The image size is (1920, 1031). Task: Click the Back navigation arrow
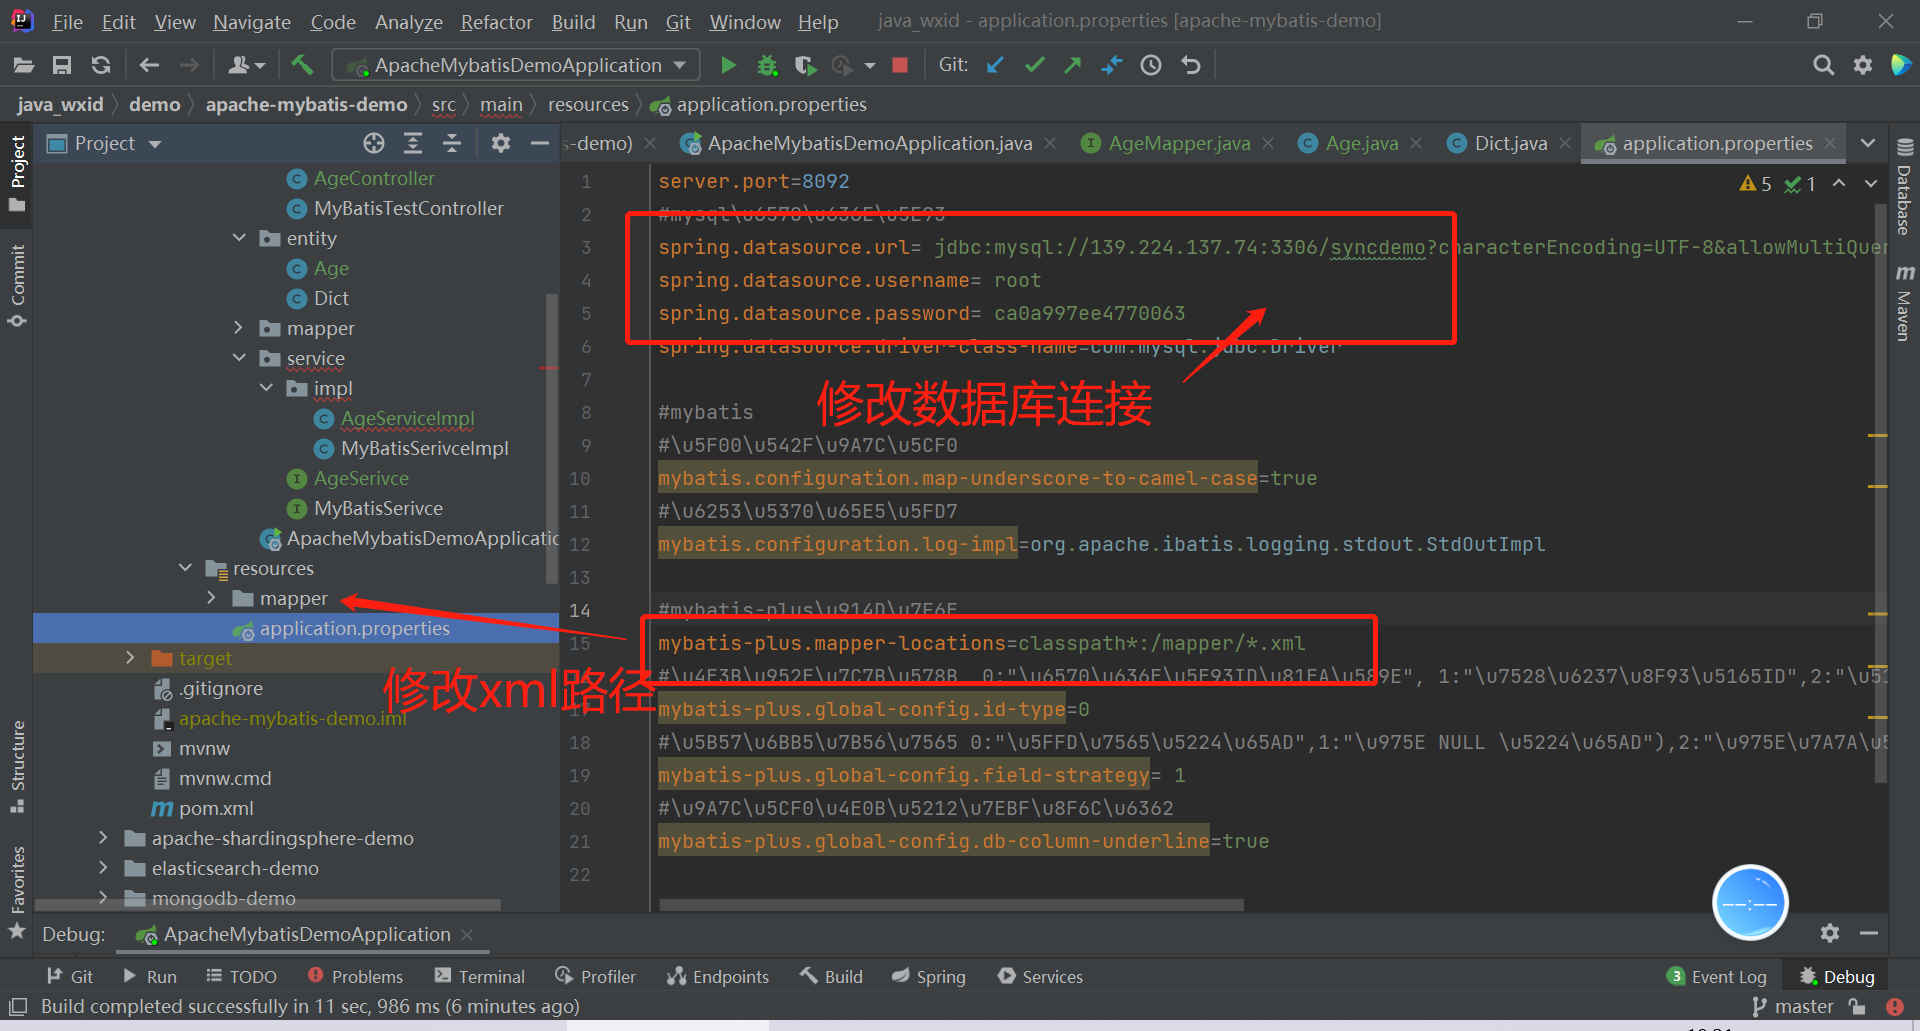tap(149, 65)
